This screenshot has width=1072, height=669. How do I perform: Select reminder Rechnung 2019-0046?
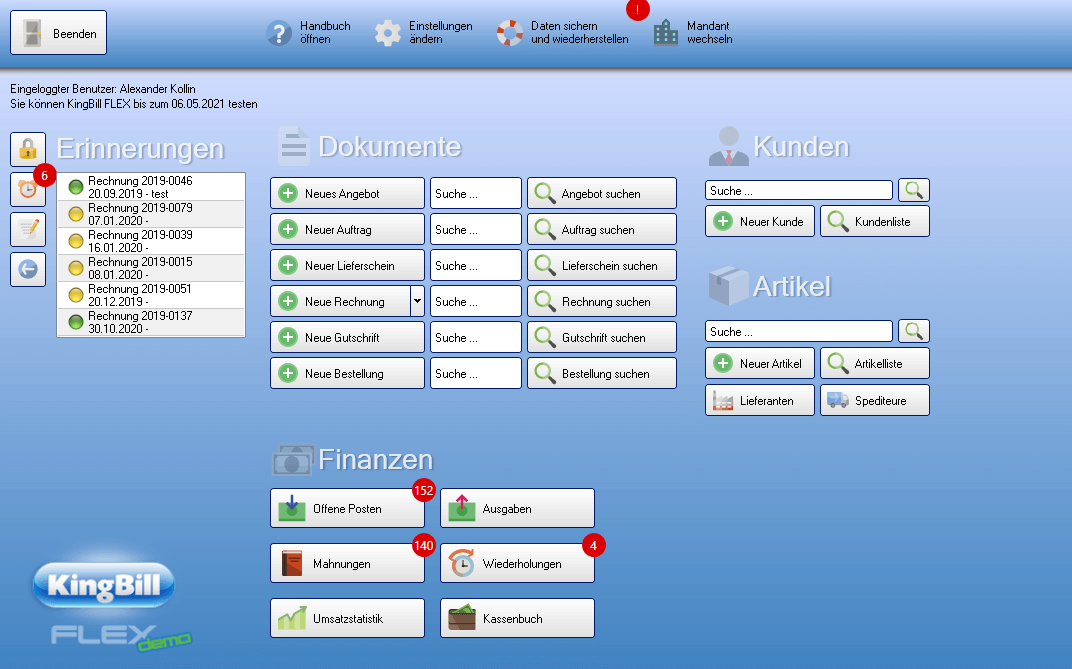pyautogui.click(x=150, y=187)
